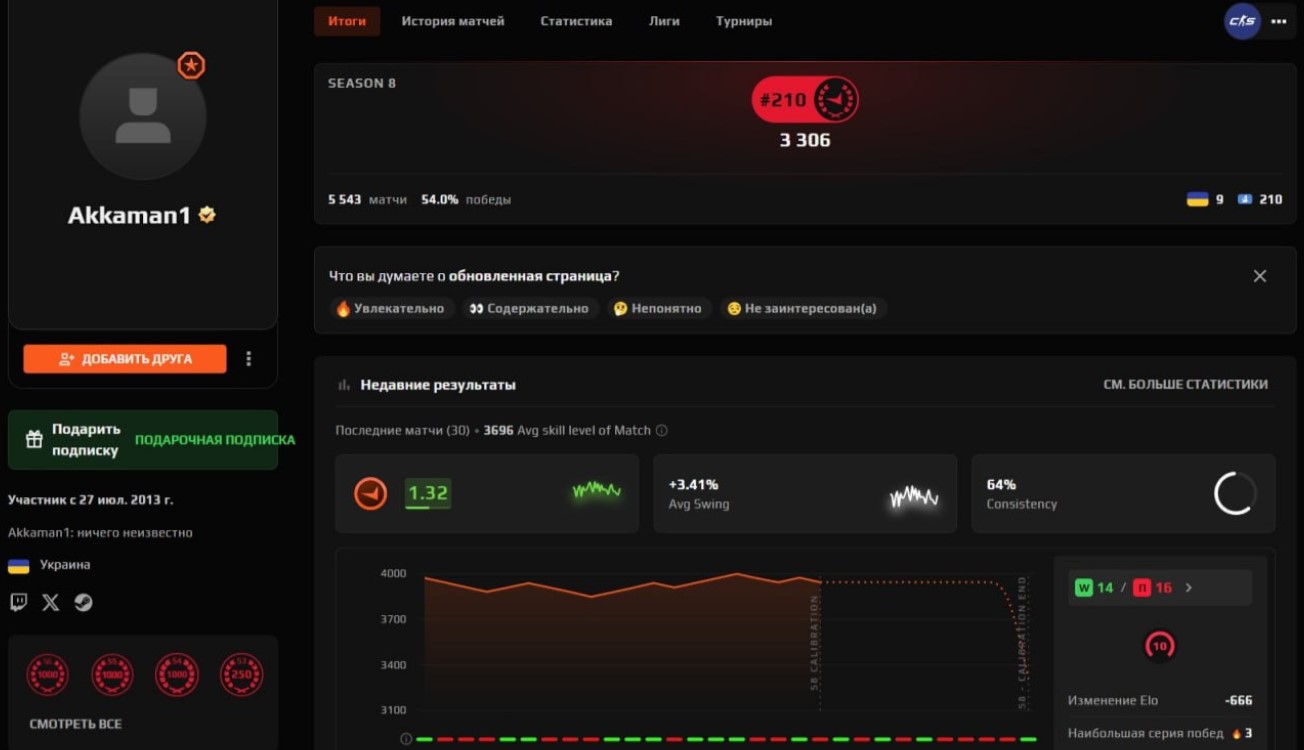Viewport: 1304px width, 750px height.
Task: Dismiss the page feedback survey banner
Action: click(1259, 276)
